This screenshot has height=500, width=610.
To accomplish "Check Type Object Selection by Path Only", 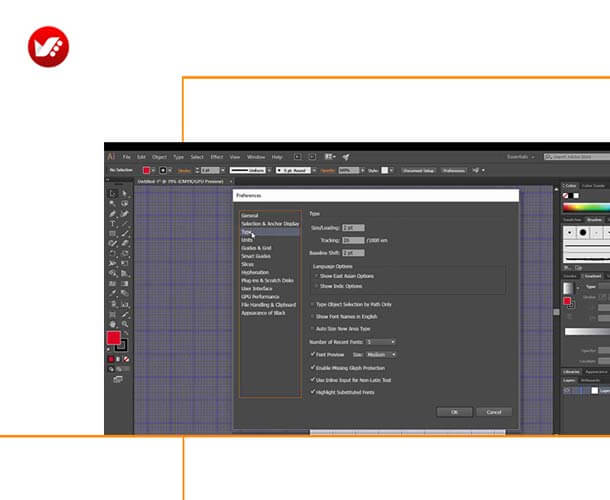I will point(312,304).
